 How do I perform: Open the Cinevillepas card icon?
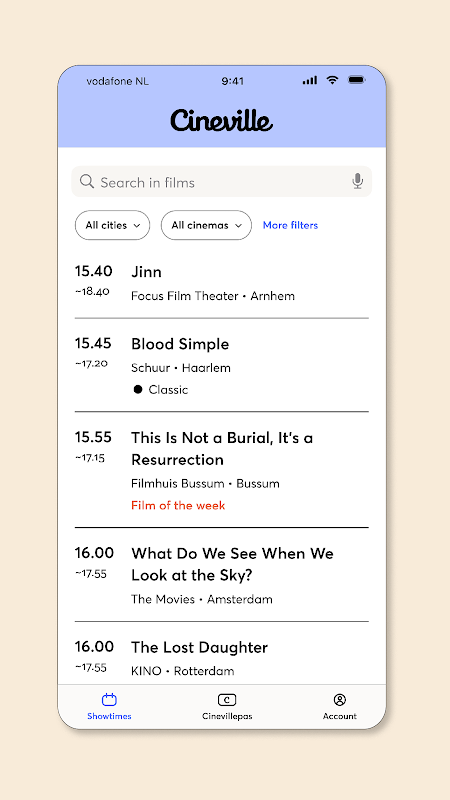(227, 699)
